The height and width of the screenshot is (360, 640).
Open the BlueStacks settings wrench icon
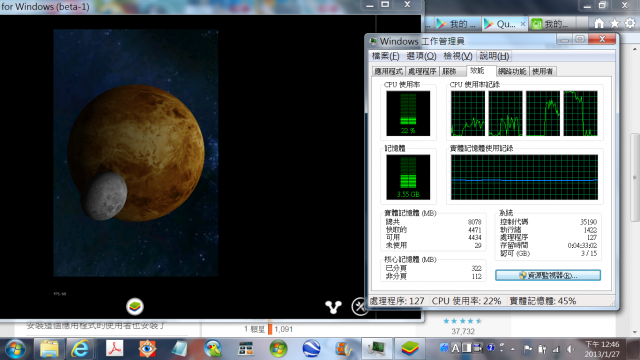coord(360,307)
